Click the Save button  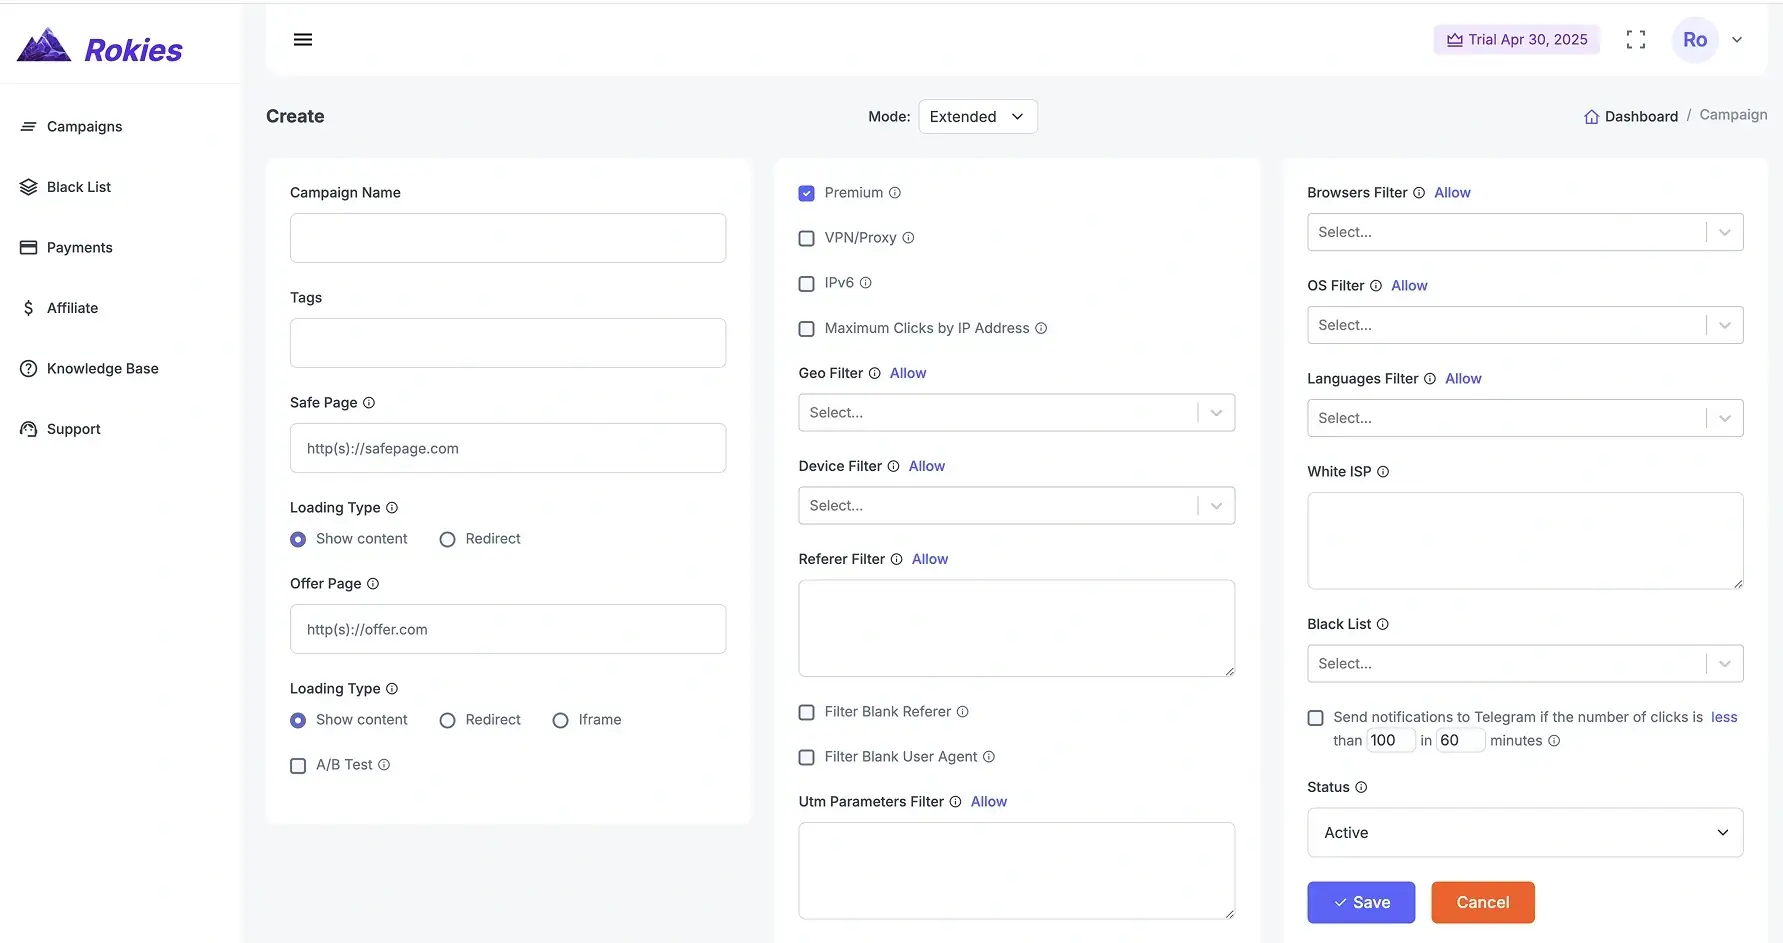pyautogui.click(x=1361, y=902)
